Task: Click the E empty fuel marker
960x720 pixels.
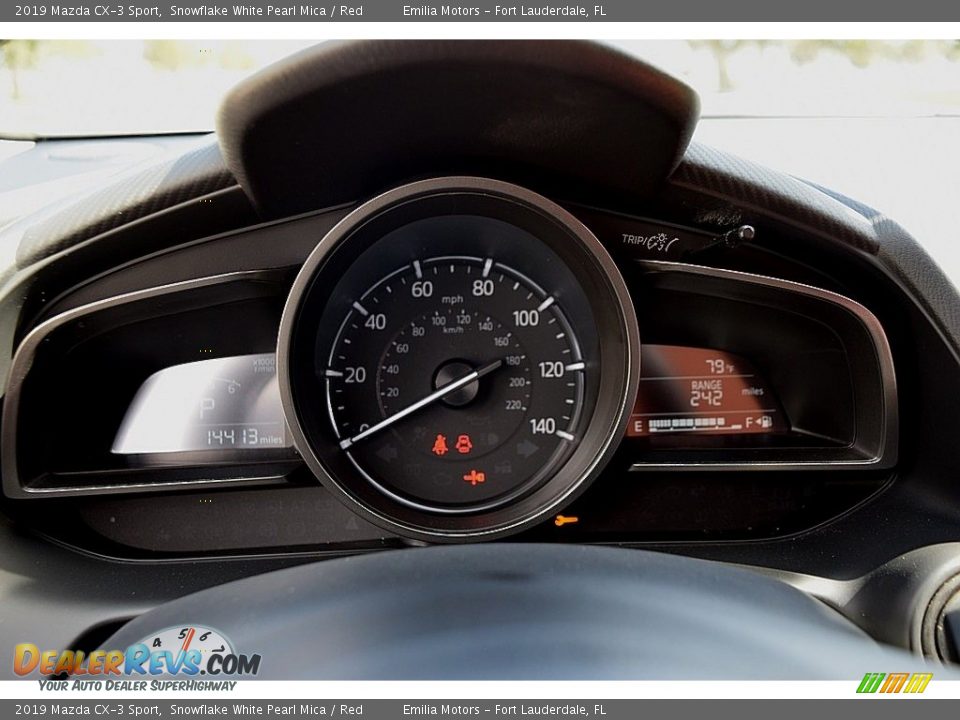Action: coord(639,426)
